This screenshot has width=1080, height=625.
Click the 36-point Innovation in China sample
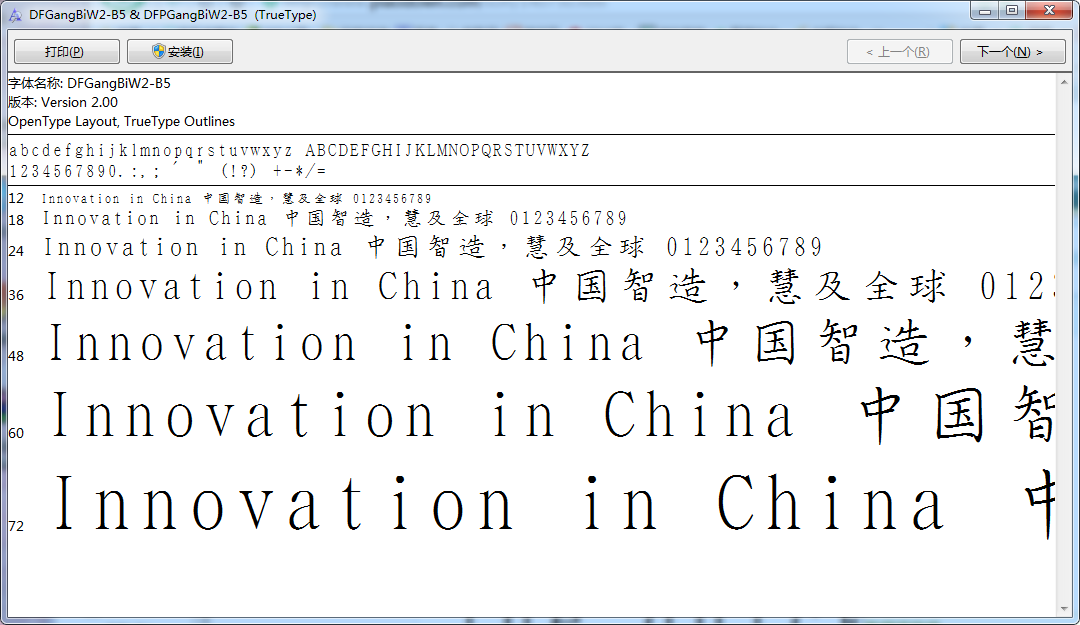549,287
